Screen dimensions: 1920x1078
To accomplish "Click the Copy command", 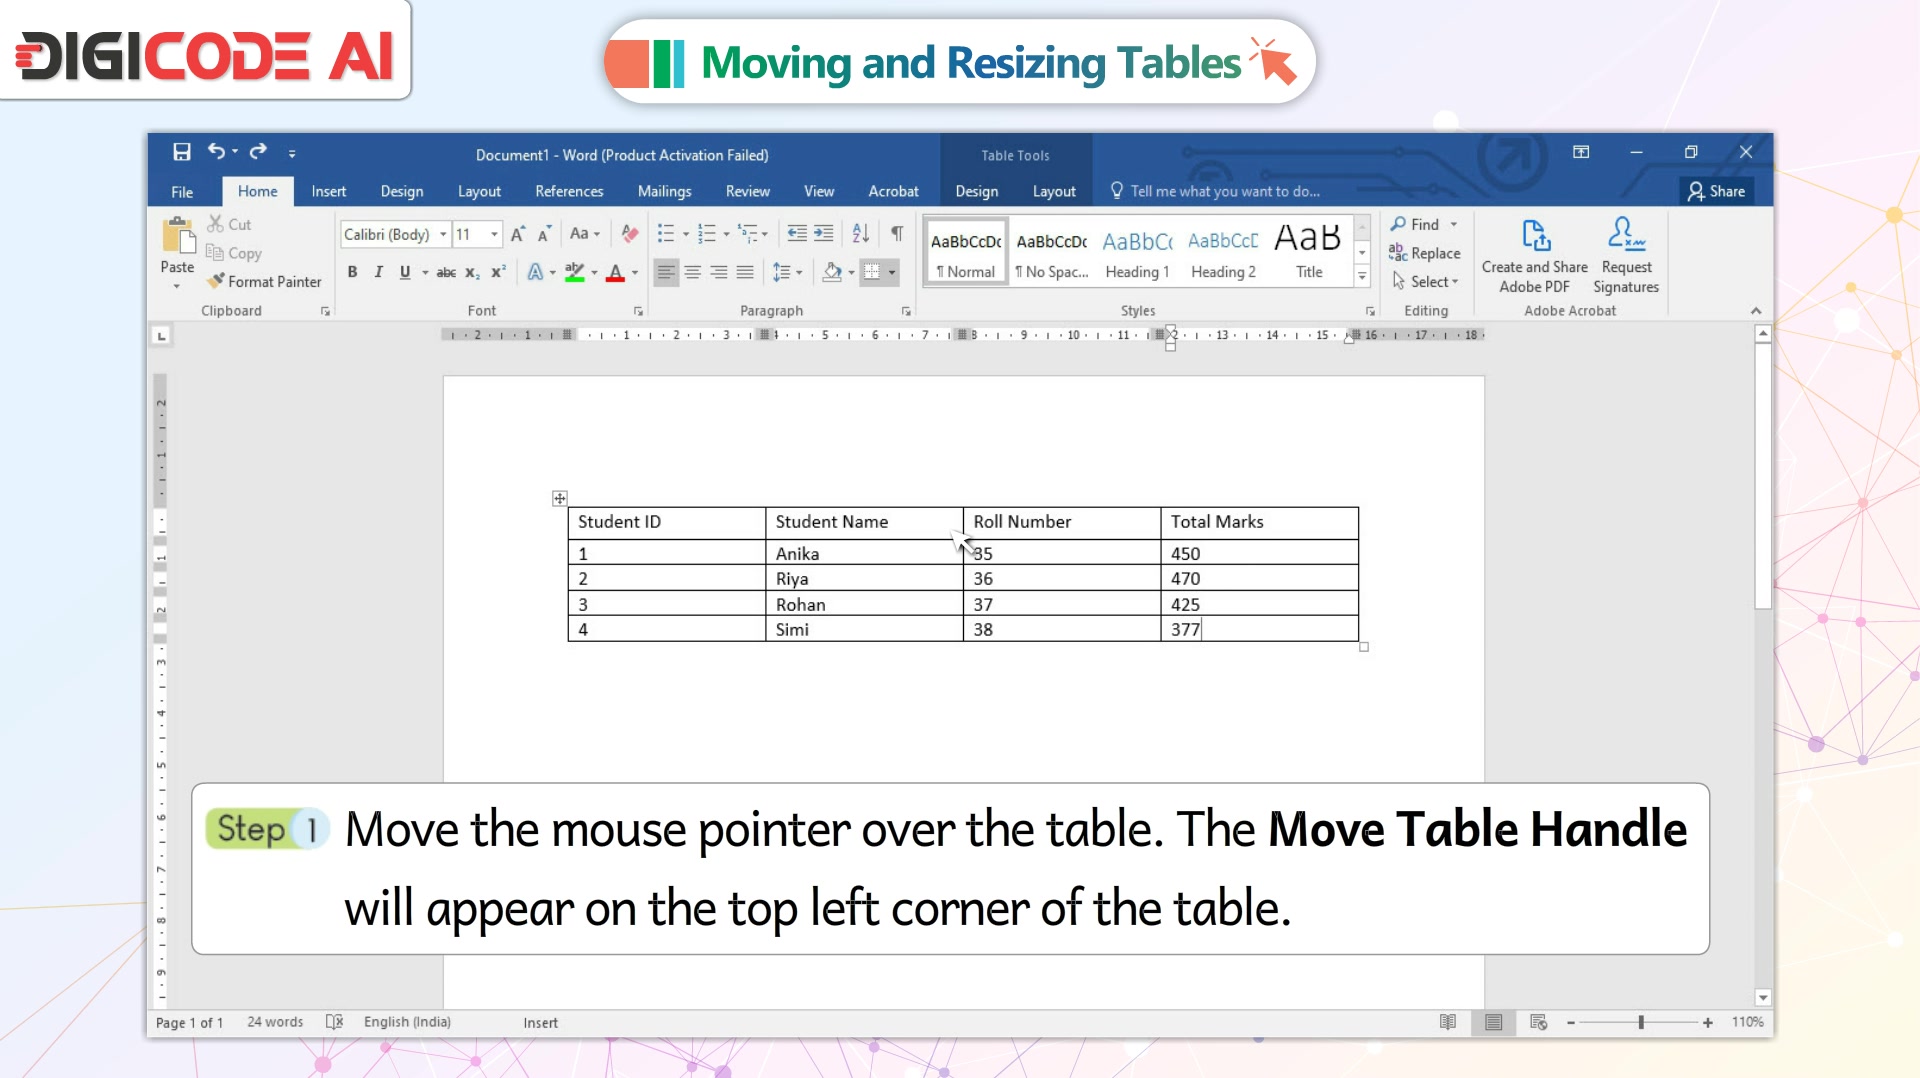I will point(234,254).
